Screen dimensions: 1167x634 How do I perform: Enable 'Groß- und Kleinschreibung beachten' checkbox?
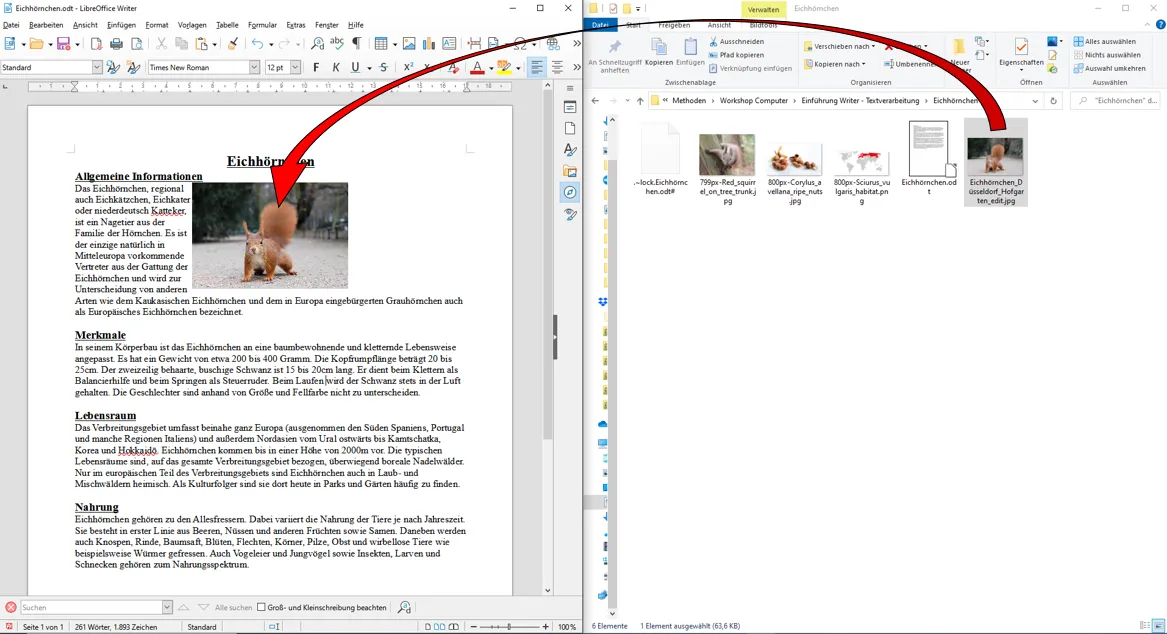coord(262,607)
